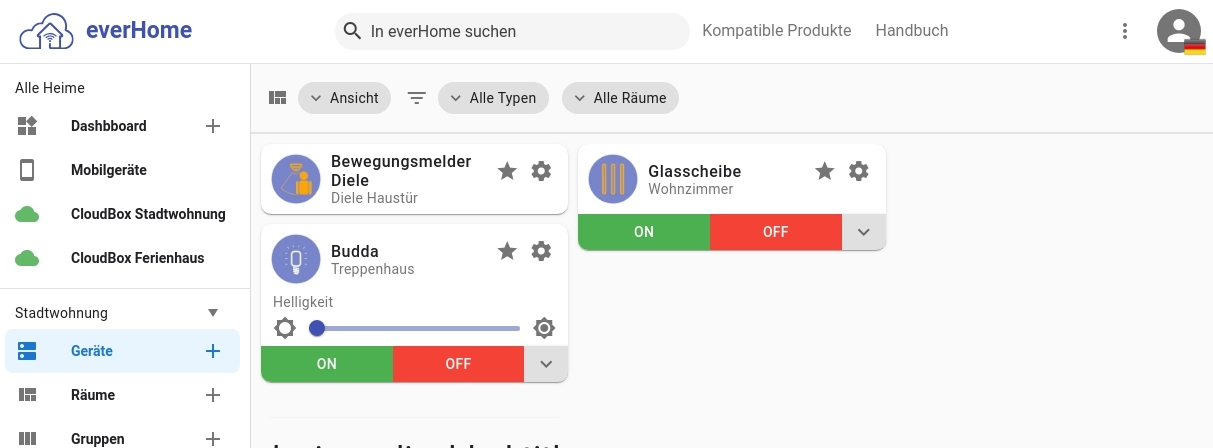Click the filter list icon
This screenshot has height=448, width=1213.
[x=417, y=98]
